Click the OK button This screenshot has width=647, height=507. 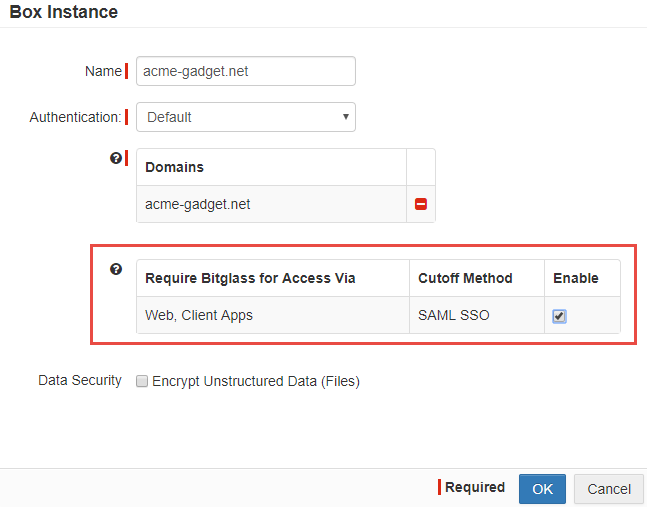[542, 489]
